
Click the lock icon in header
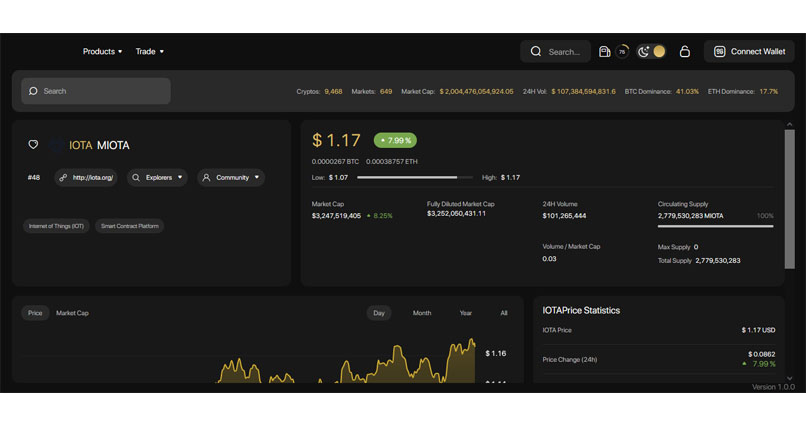(x=684, y=51)
